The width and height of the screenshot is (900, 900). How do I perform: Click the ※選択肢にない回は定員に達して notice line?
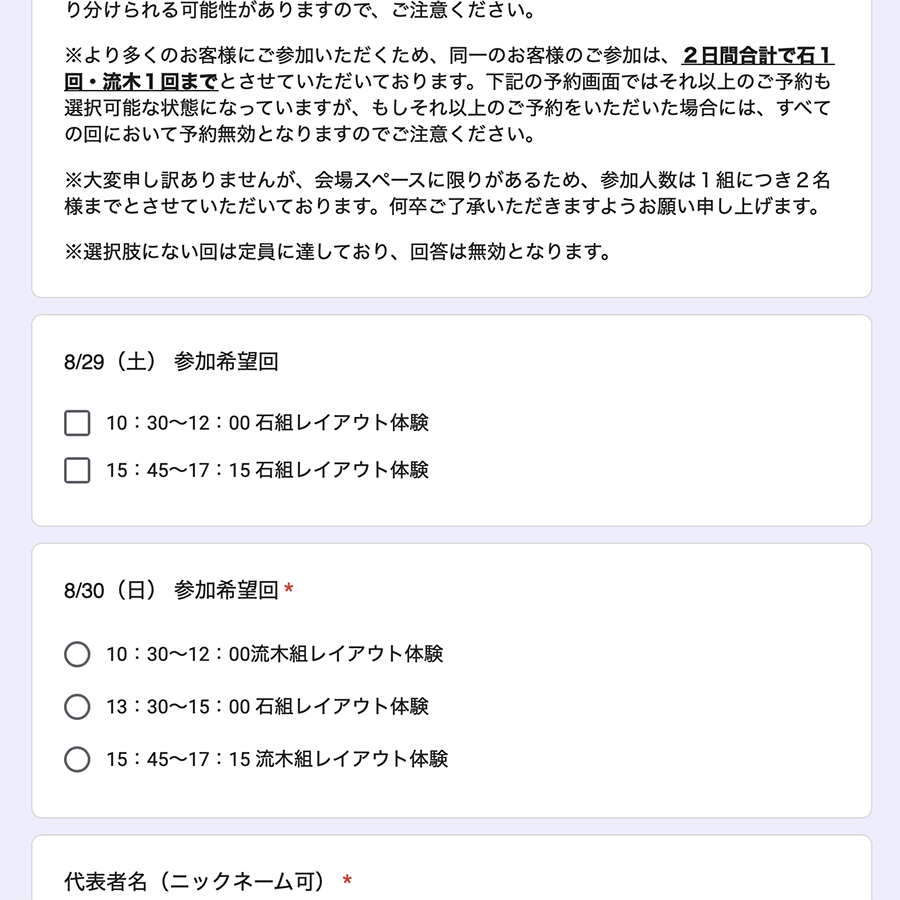point(338,251)
